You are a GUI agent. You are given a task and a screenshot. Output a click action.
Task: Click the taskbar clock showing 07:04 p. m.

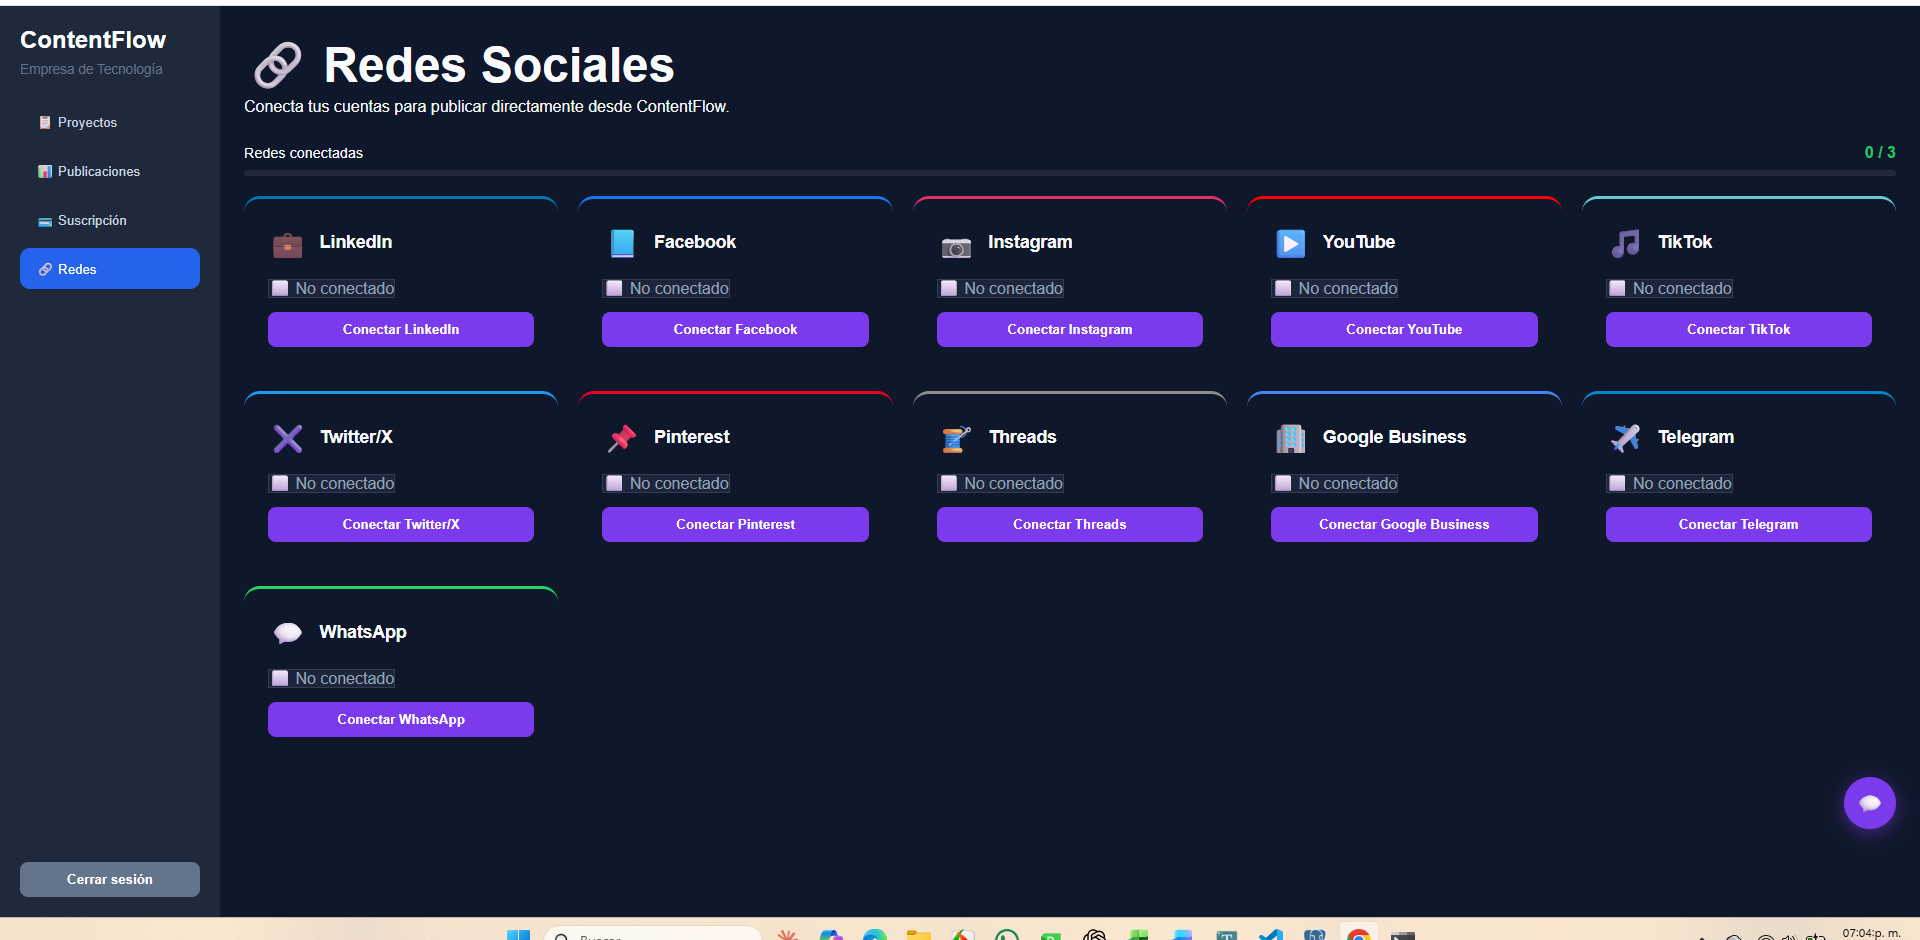(1872, 933)
